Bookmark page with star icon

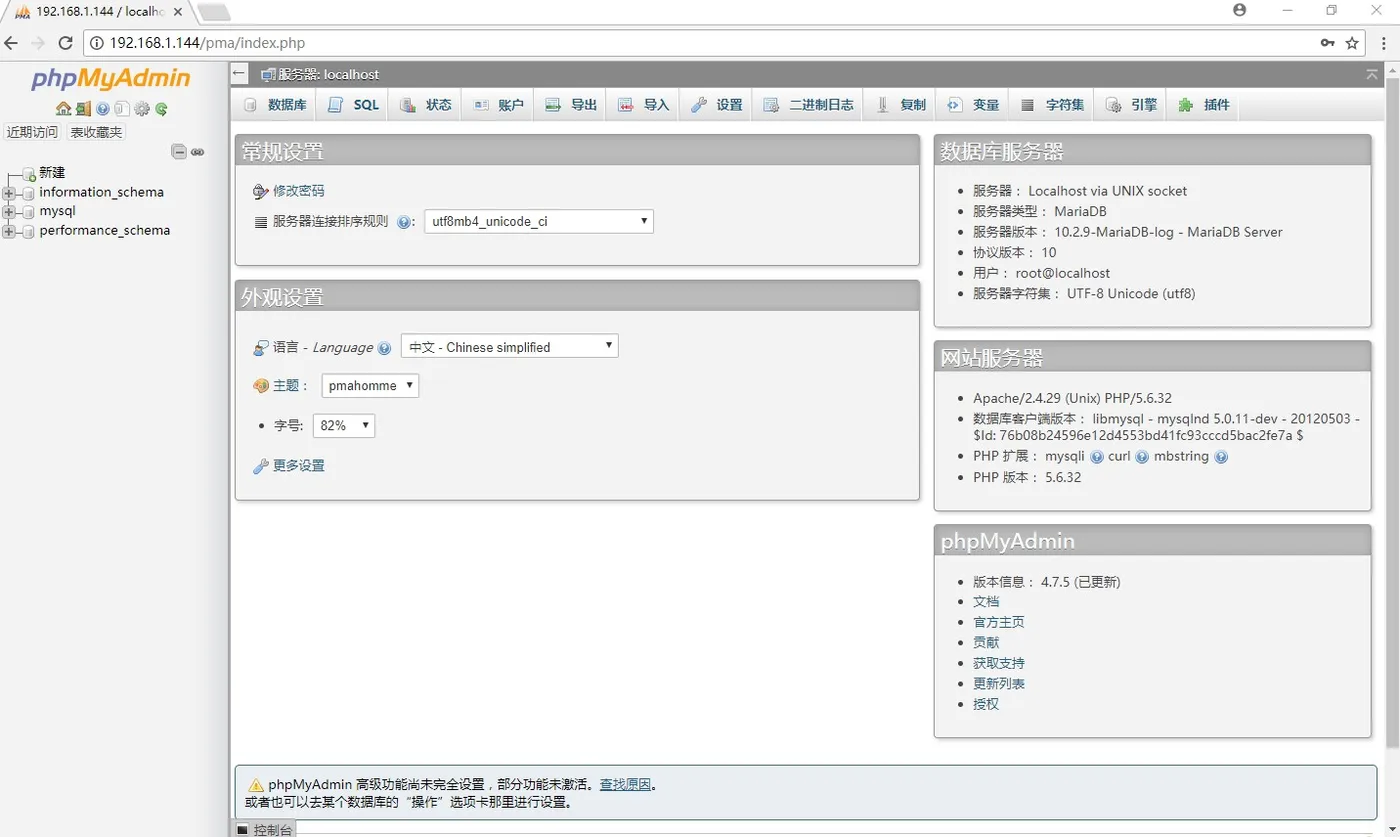(1352, 43)
